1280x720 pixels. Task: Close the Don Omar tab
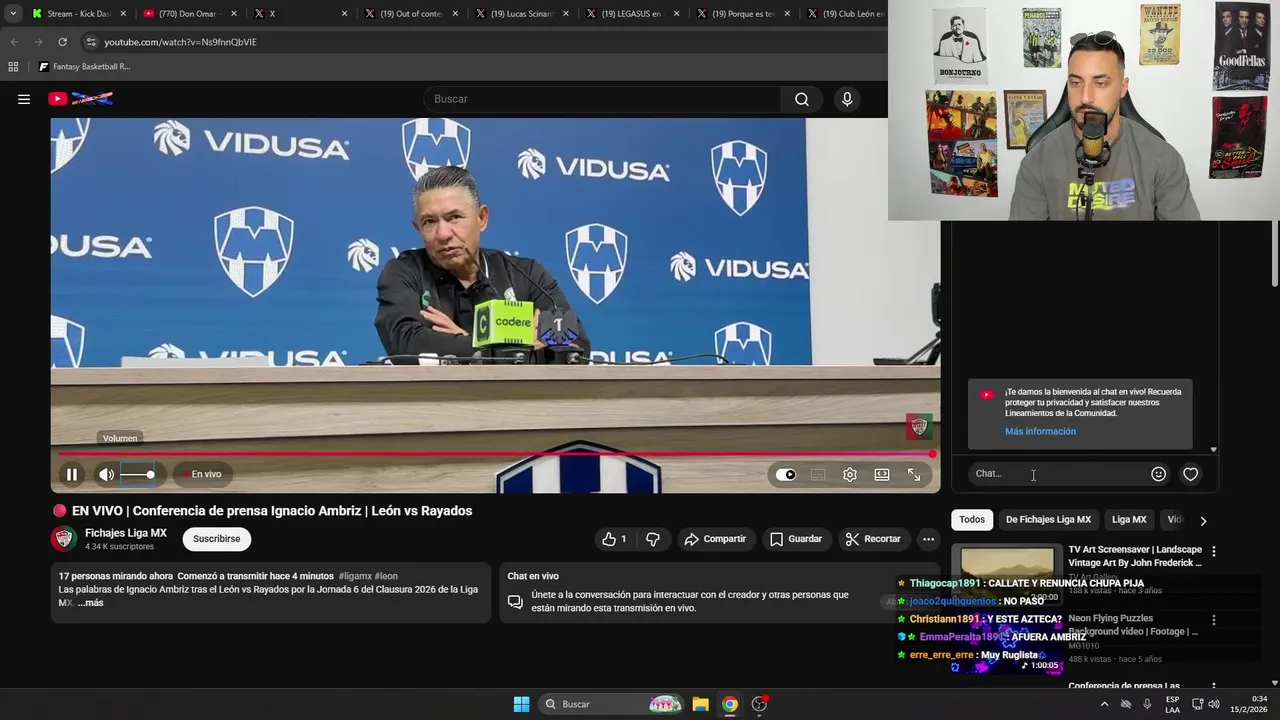234,14
